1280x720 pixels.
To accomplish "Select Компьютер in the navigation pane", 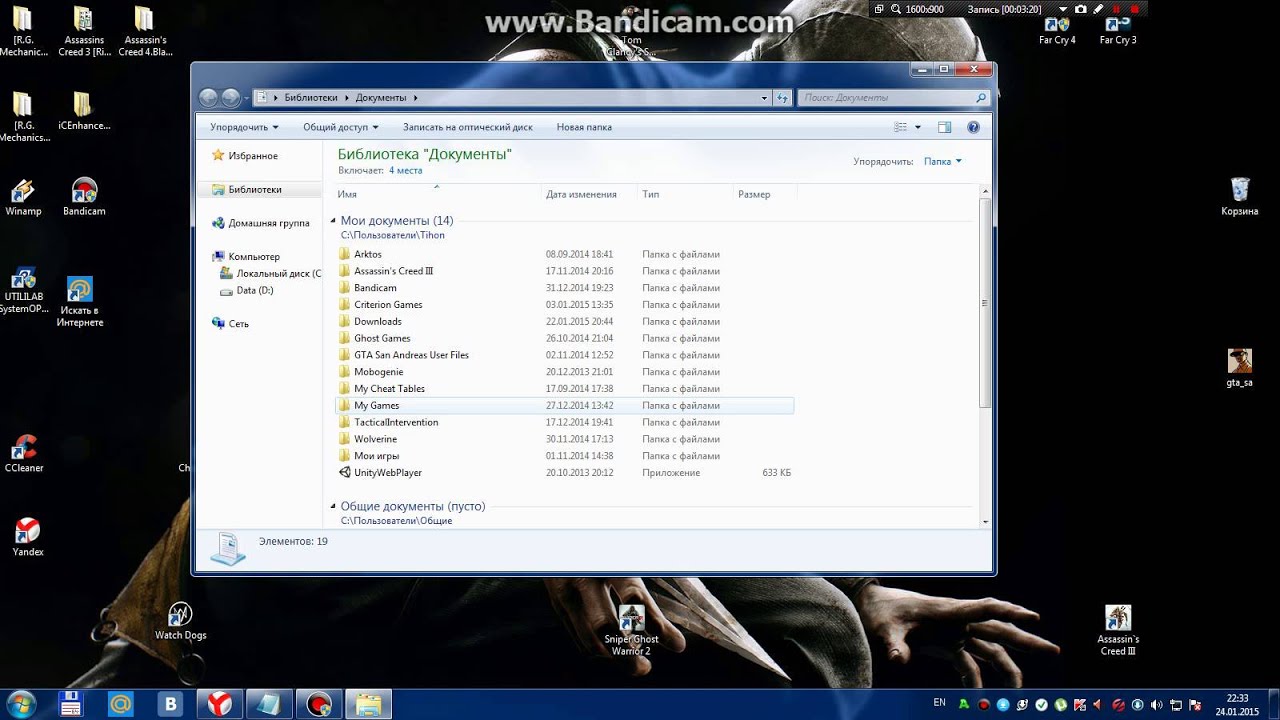I will [246, 257].
